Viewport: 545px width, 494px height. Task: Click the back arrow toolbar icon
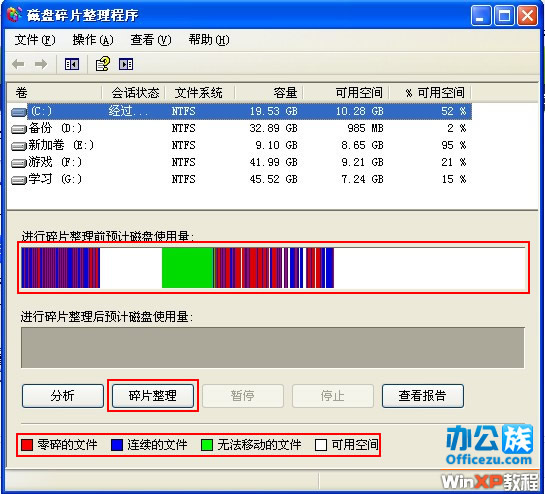pyautogui.click(x=18, y=64)
